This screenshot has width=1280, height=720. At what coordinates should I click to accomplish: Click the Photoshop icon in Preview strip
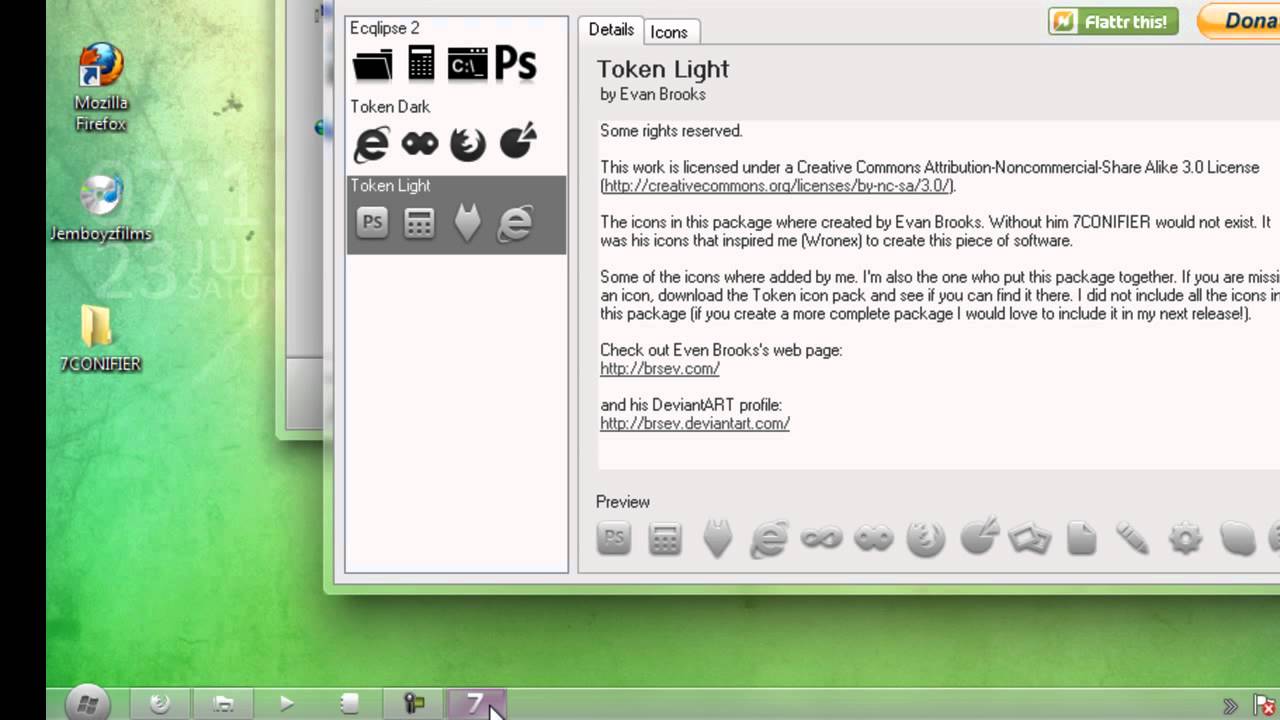point(614,538)
